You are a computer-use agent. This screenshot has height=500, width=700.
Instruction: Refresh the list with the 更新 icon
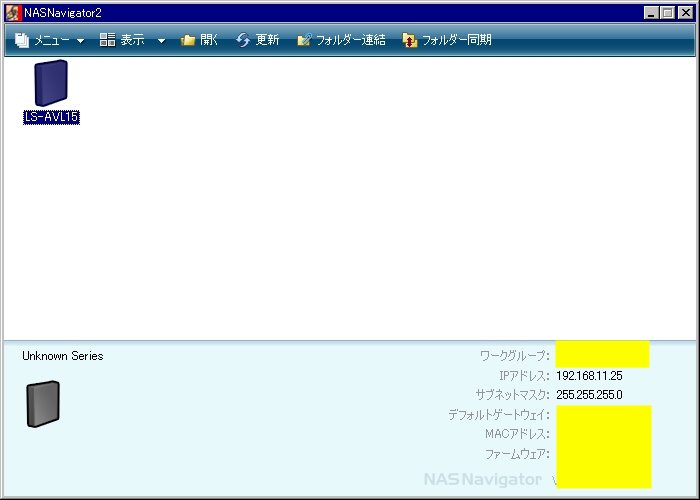coord(243,40)
